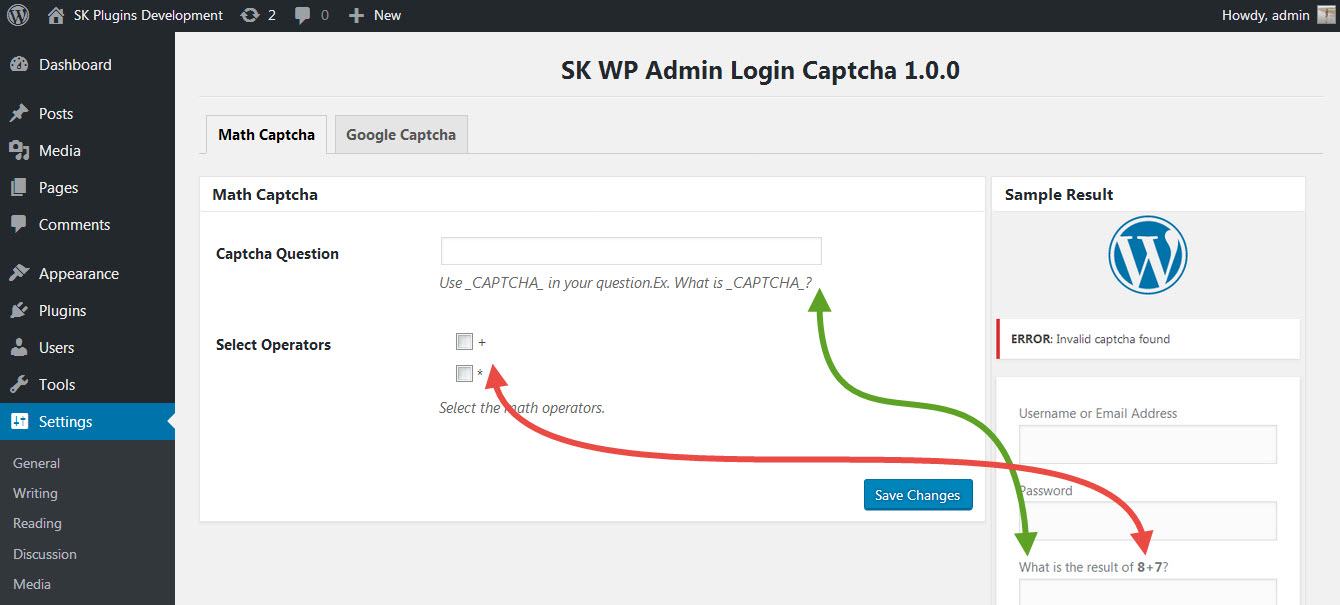The width and height of the screenshot is (1340, 605).
Task: Open the WordPress logo menu
Action: [18, 15]
